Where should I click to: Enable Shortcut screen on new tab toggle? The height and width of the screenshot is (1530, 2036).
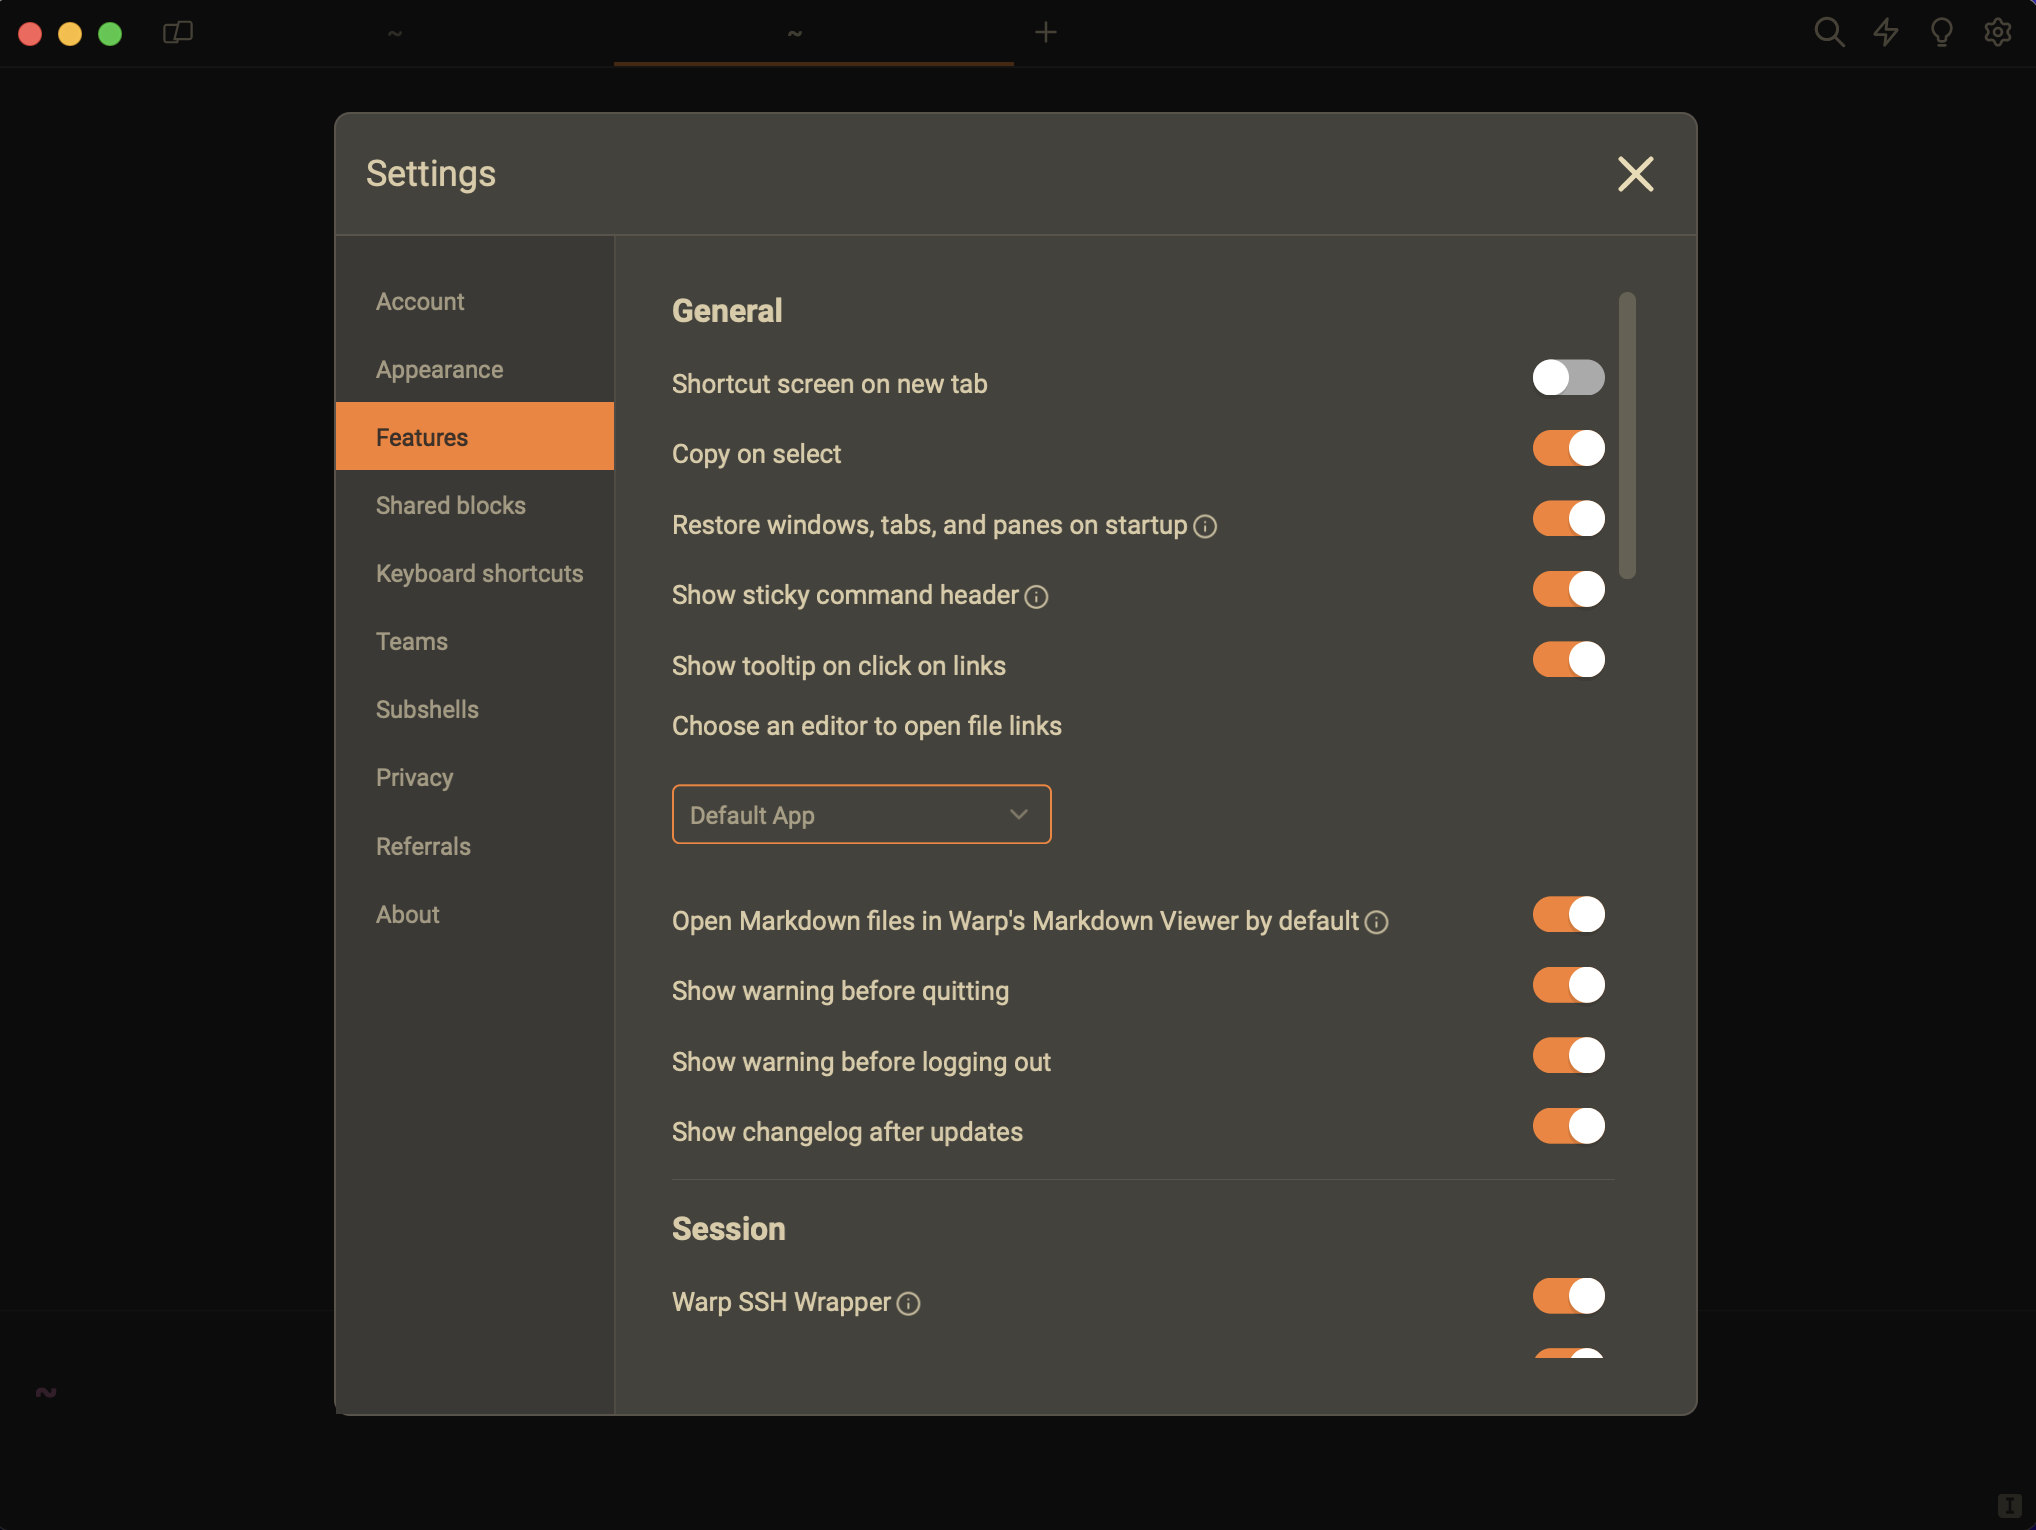1568,378
